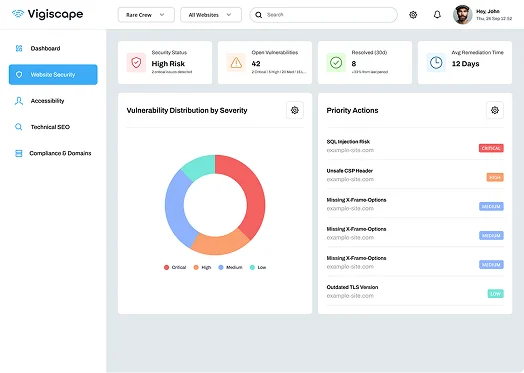The width and height of the screenshot is (524, 373).
Task: Click the All Websites dropdown chevron
Action: coord(229,15)
